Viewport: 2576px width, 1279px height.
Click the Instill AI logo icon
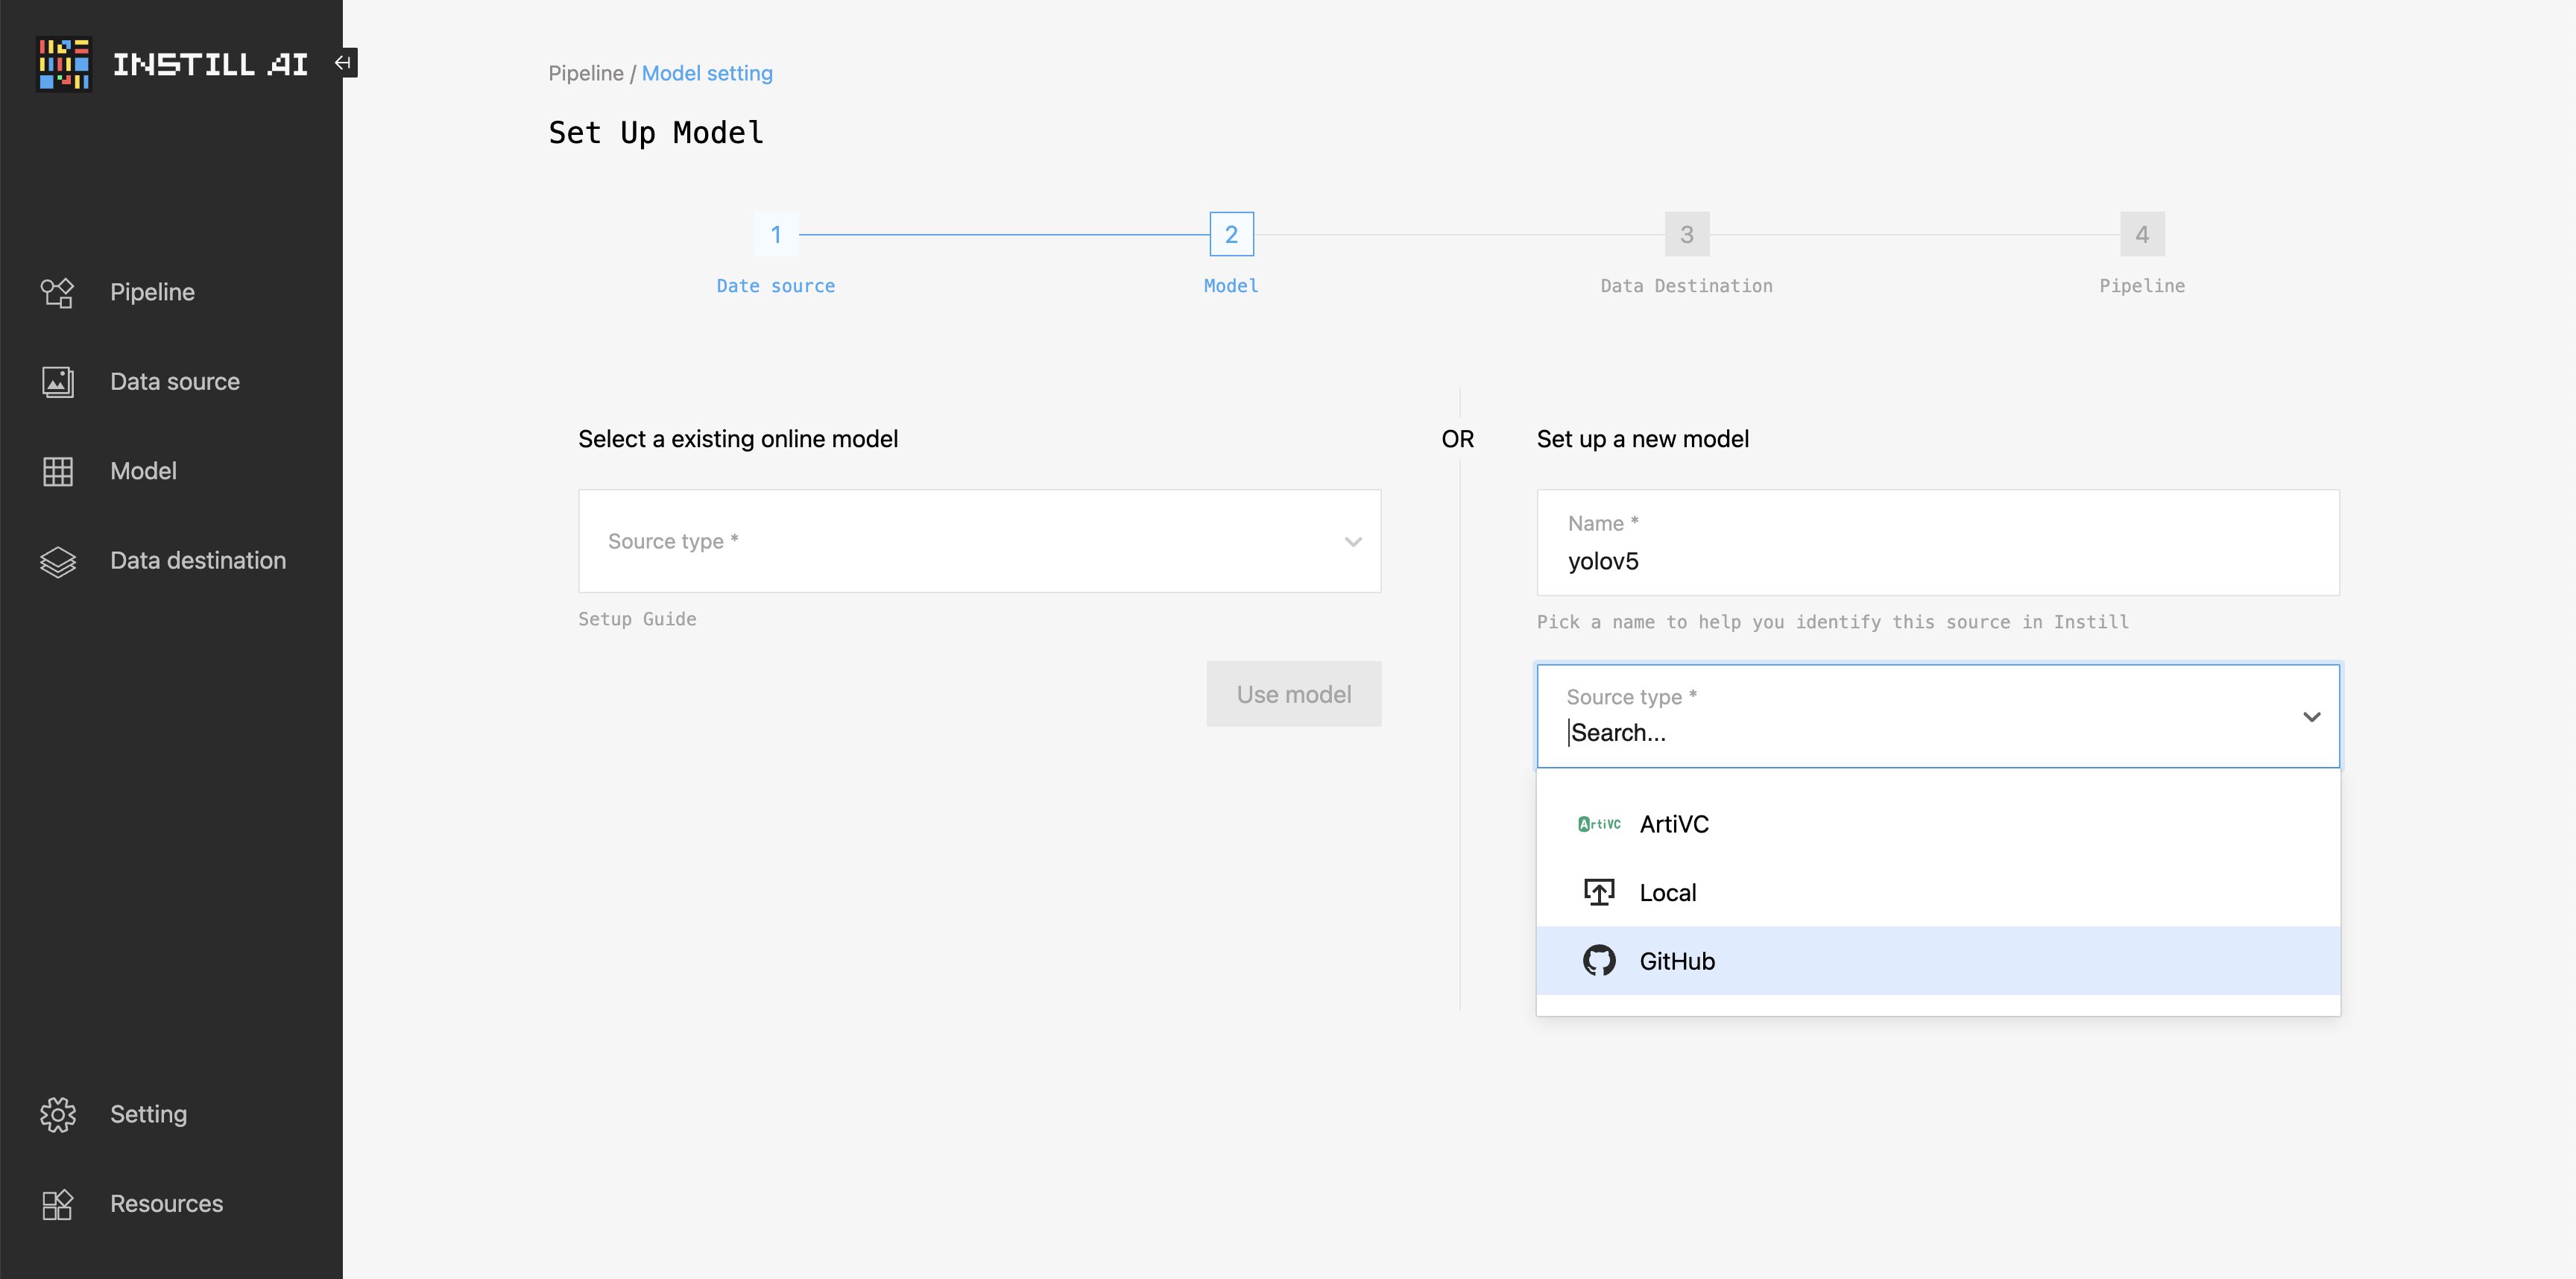click(x=64, y=65)
